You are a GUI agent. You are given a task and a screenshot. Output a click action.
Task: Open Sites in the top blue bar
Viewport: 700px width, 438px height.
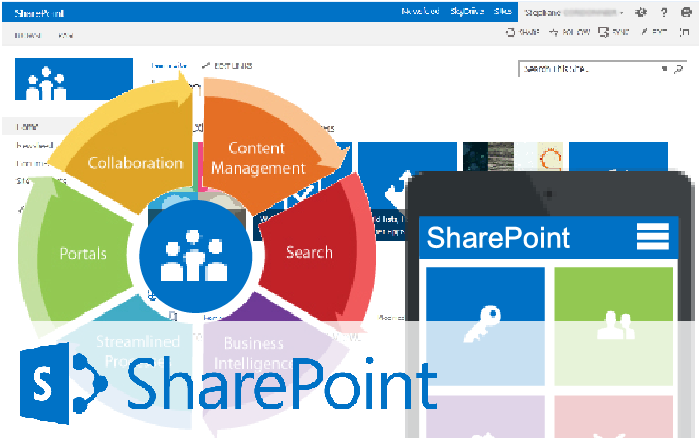pos(503,11)
